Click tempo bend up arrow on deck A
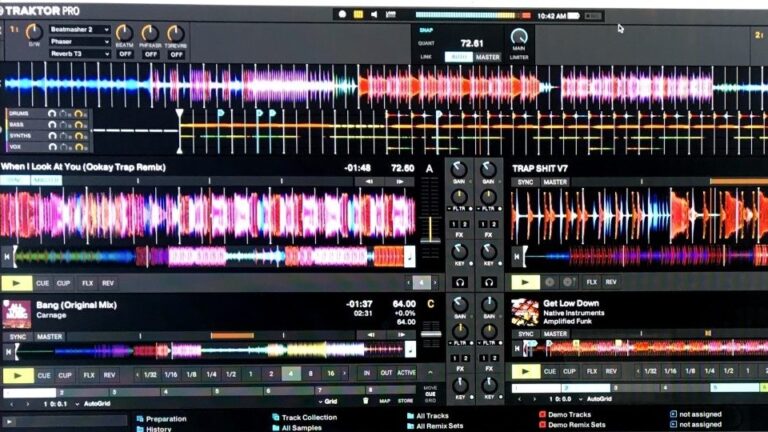The height and width of the screenshot is (432, 768). pyautogui.click(x=400, y=181)
